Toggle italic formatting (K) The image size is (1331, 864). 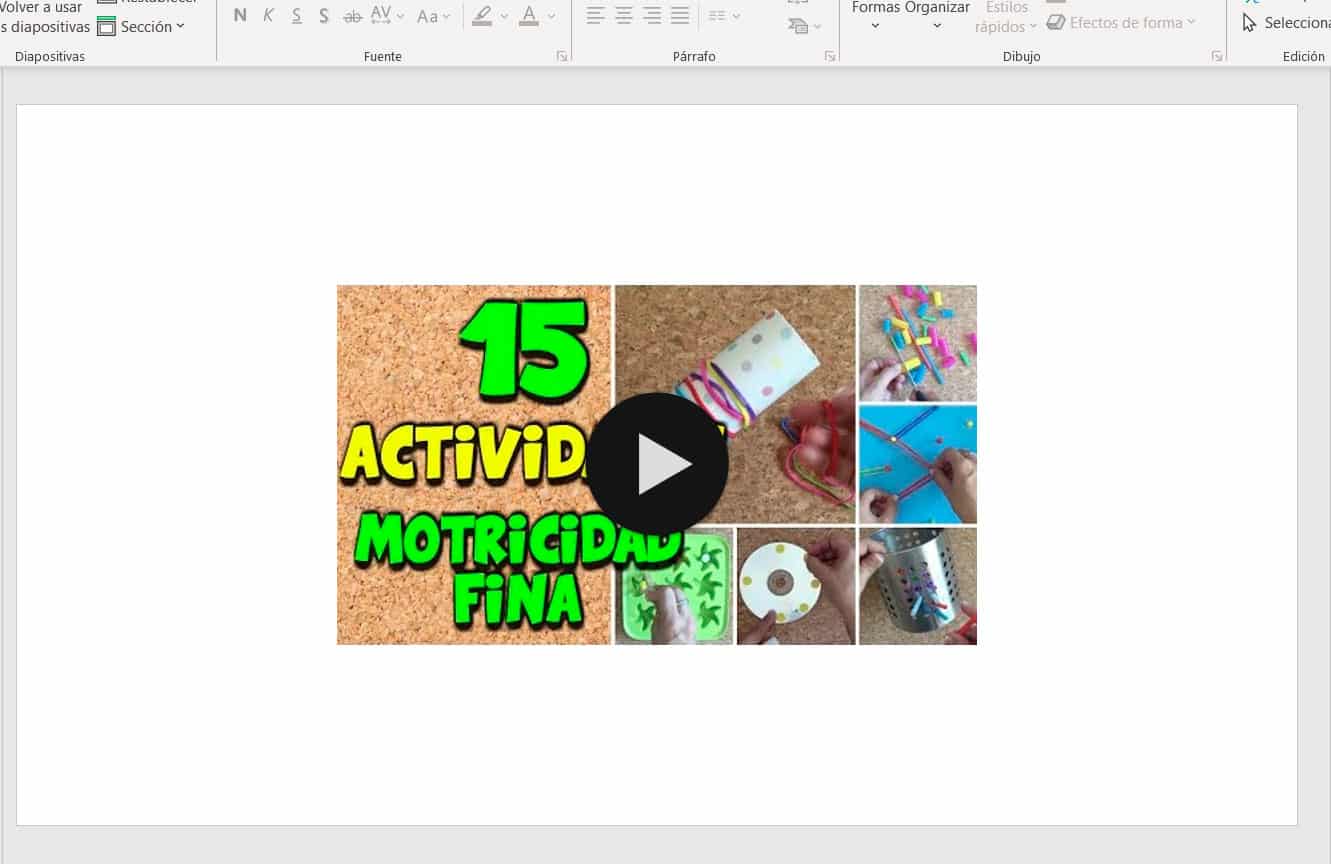tap(268, 16)
